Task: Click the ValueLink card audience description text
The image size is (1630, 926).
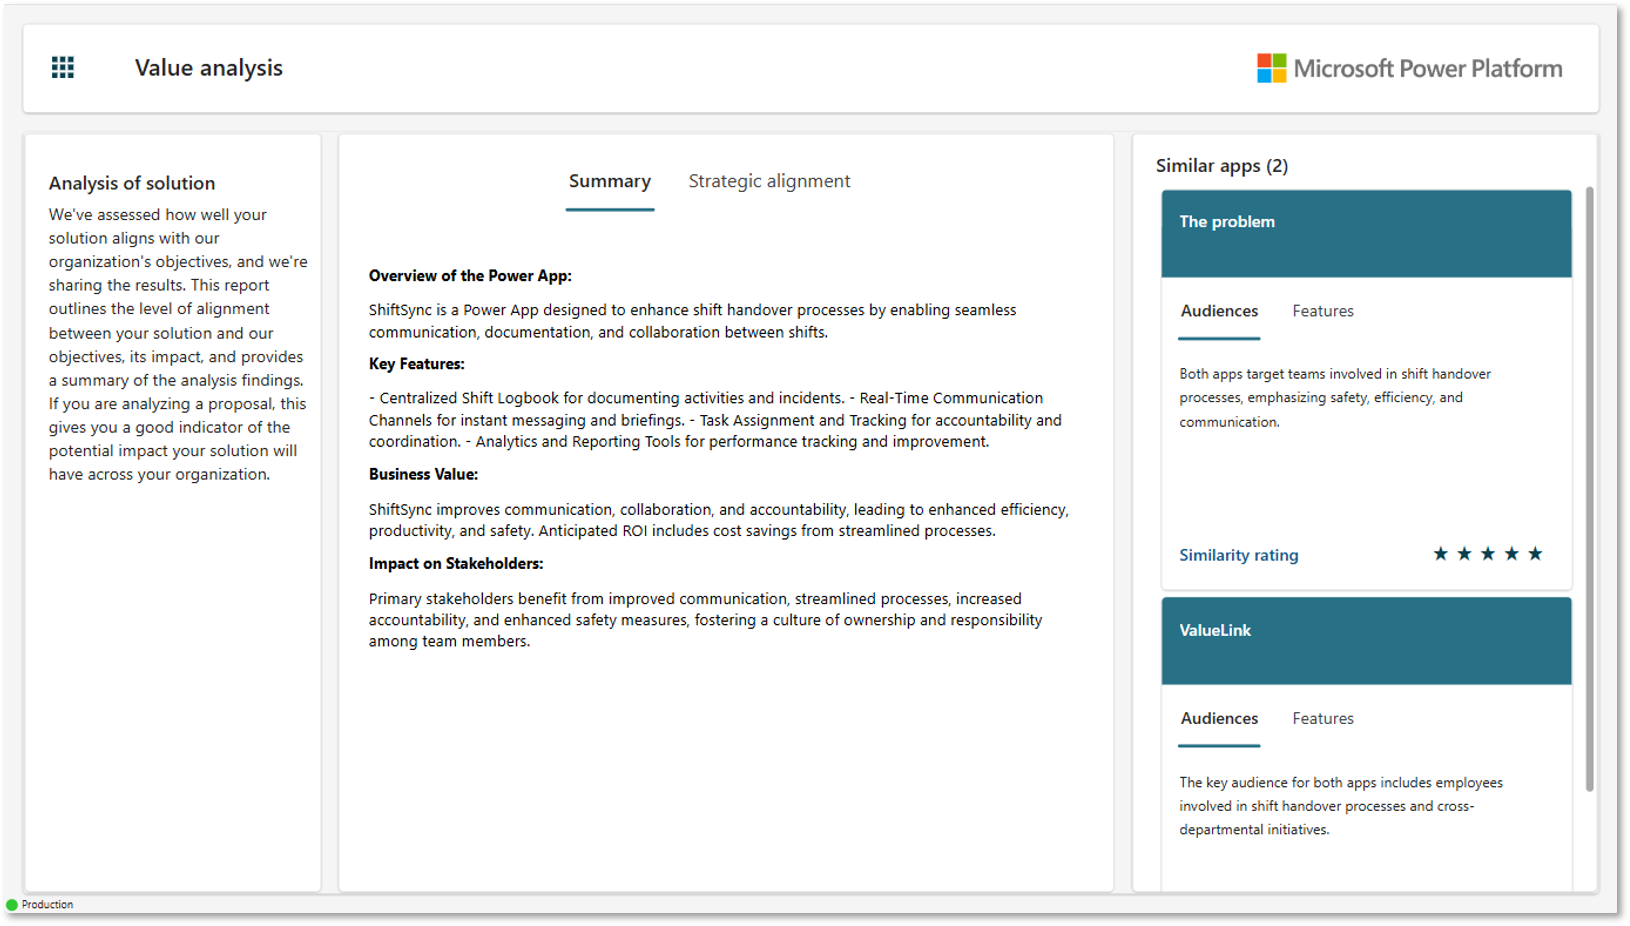Action: (x=1341, y=806)
